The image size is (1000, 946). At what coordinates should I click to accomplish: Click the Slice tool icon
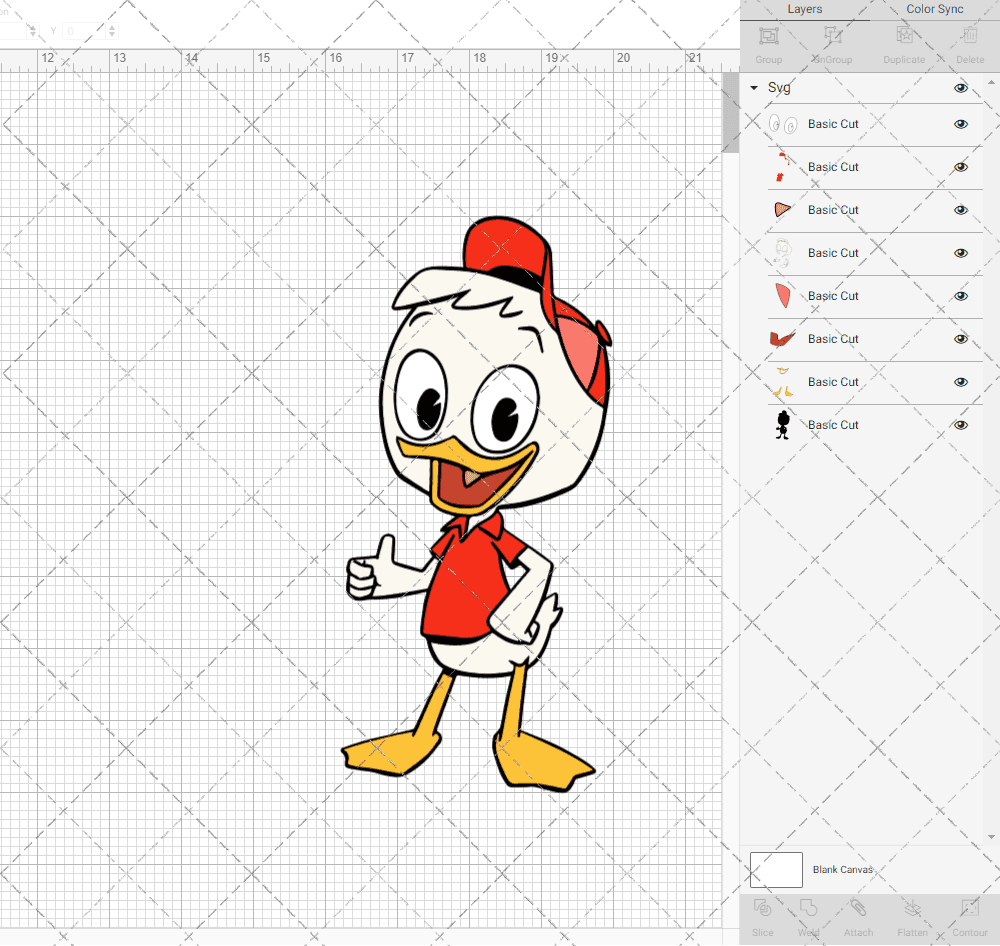(763, 908)
